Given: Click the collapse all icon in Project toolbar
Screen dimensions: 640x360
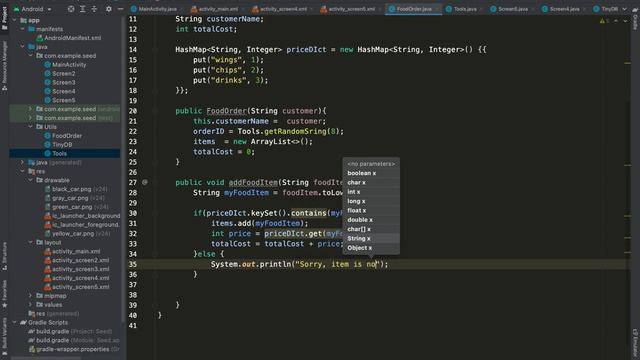Looking at the screenshot, I should [94, 9].
